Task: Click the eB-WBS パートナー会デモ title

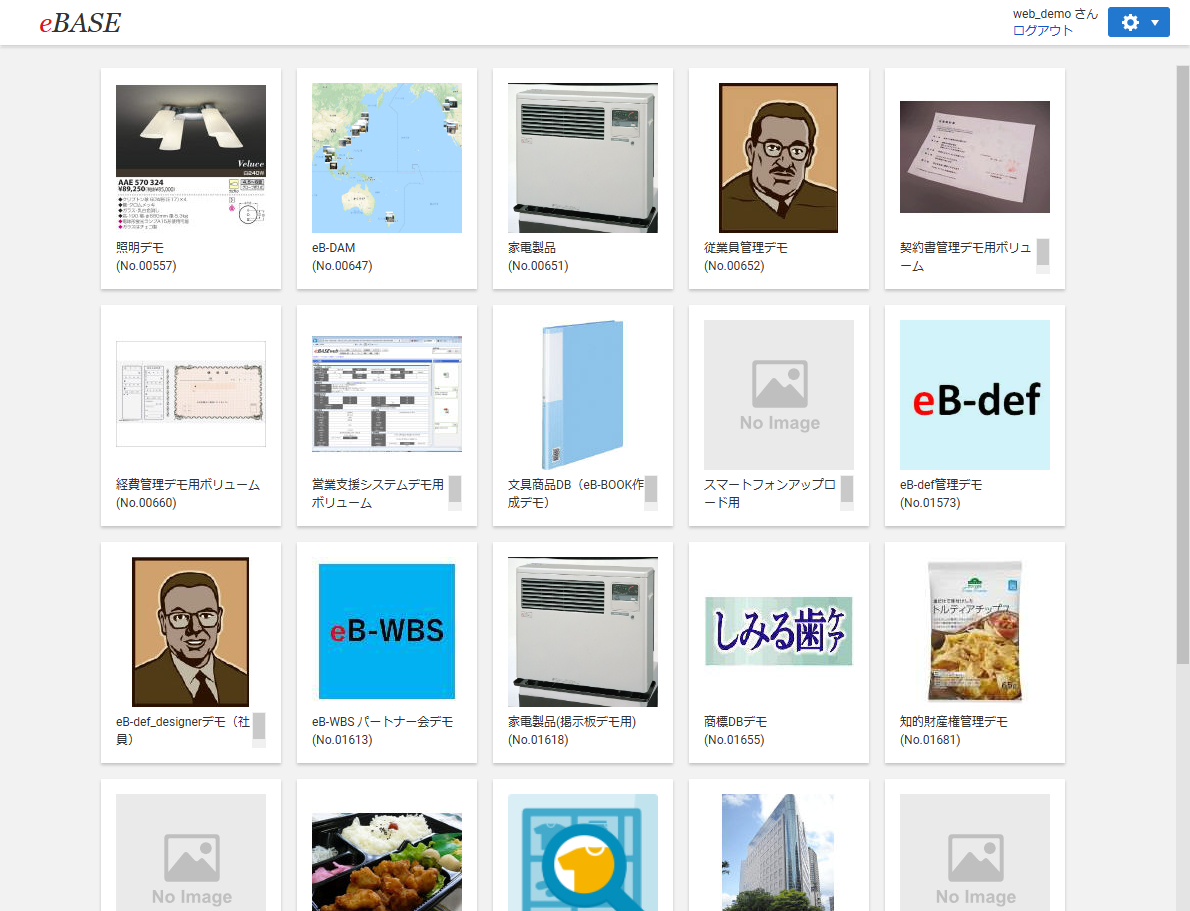Action: 382,721
